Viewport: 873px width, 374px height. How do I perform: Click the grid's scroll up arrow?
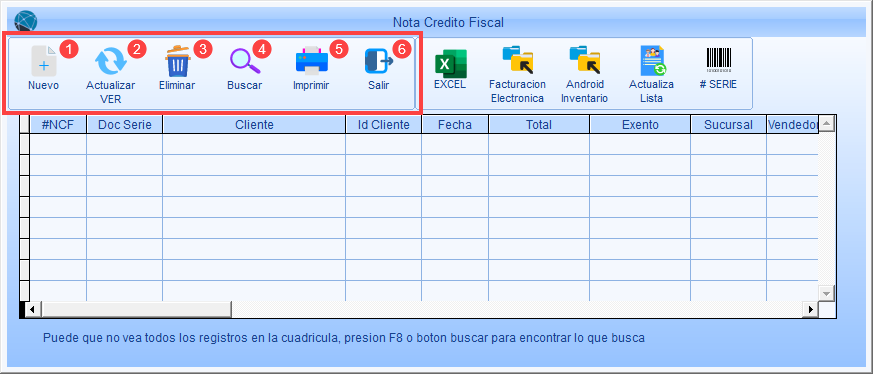pyautogui.click(x=826, y=124)
